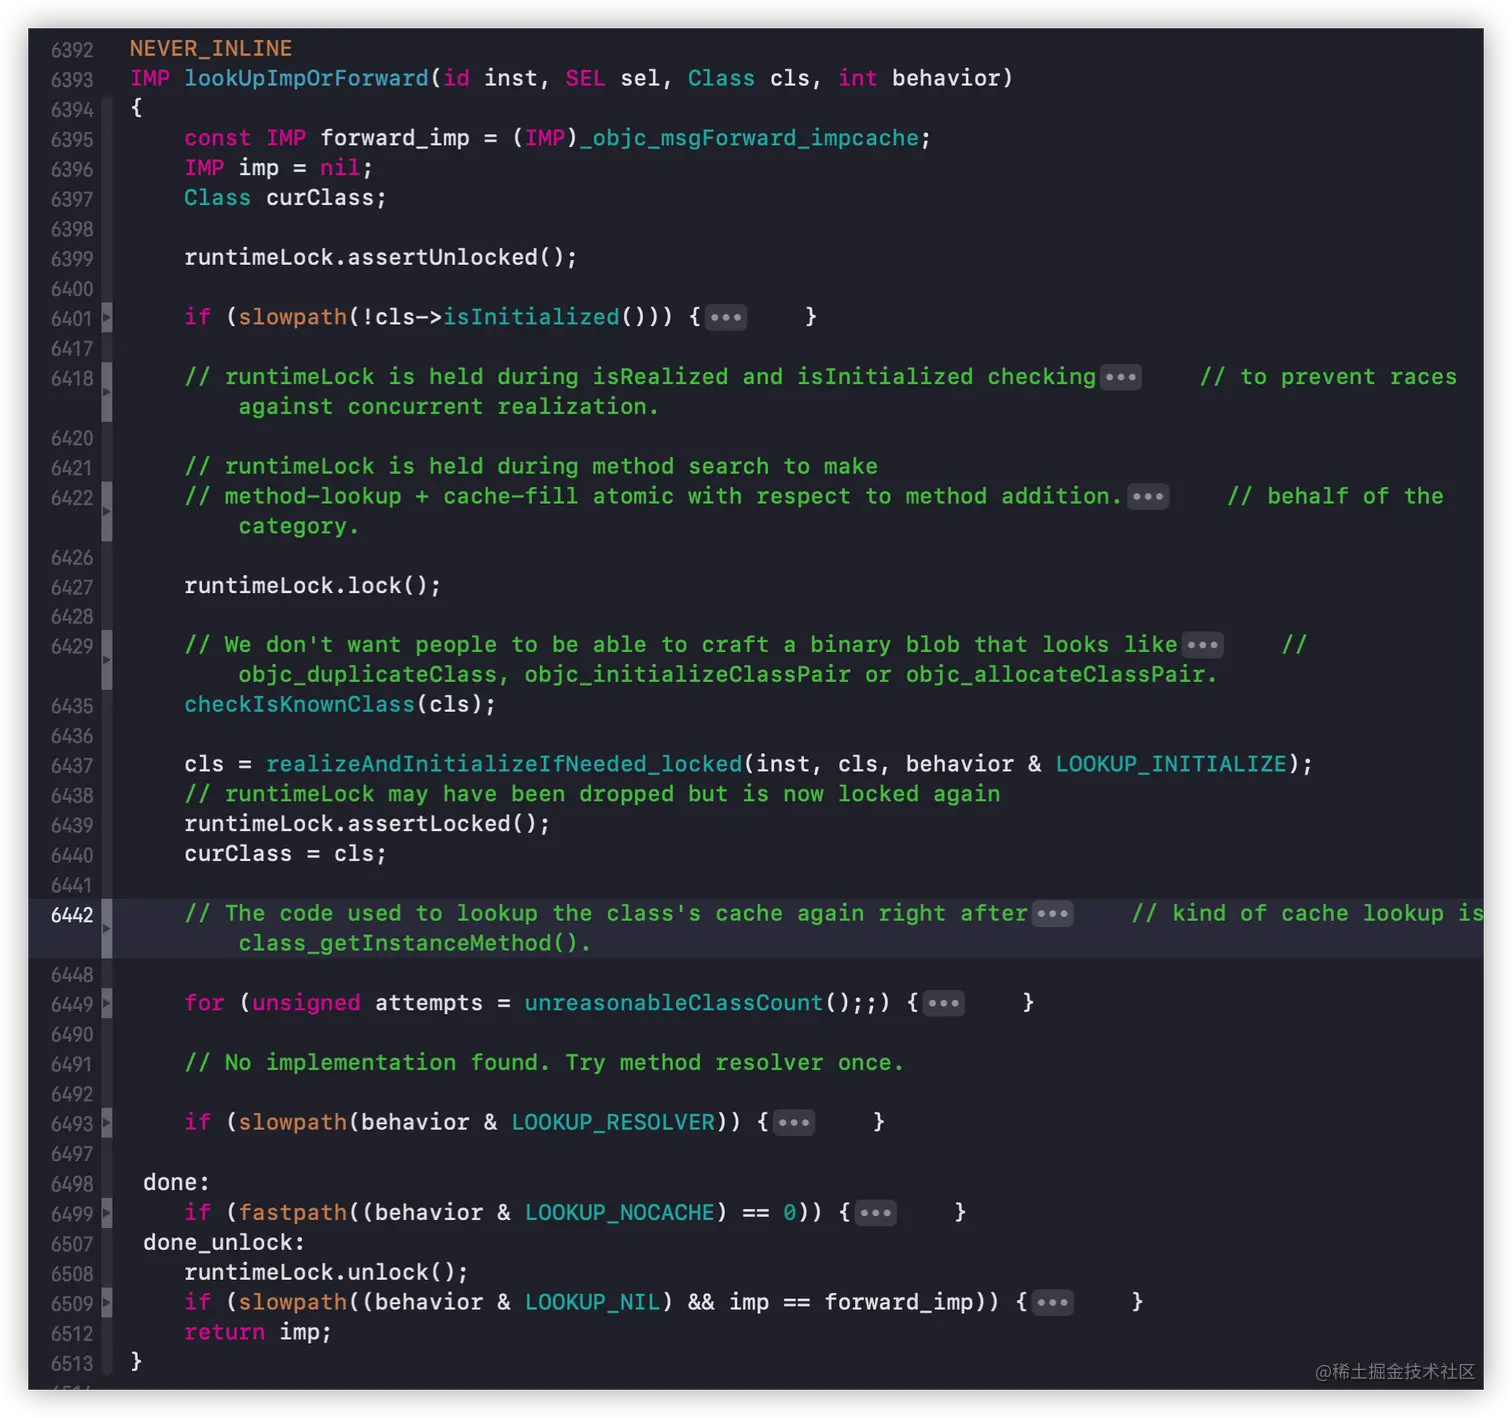The width and height of the screenshot is (1512, 1418).
Task: Click runtimeLock.assertLocked() call
Action: 367,825
